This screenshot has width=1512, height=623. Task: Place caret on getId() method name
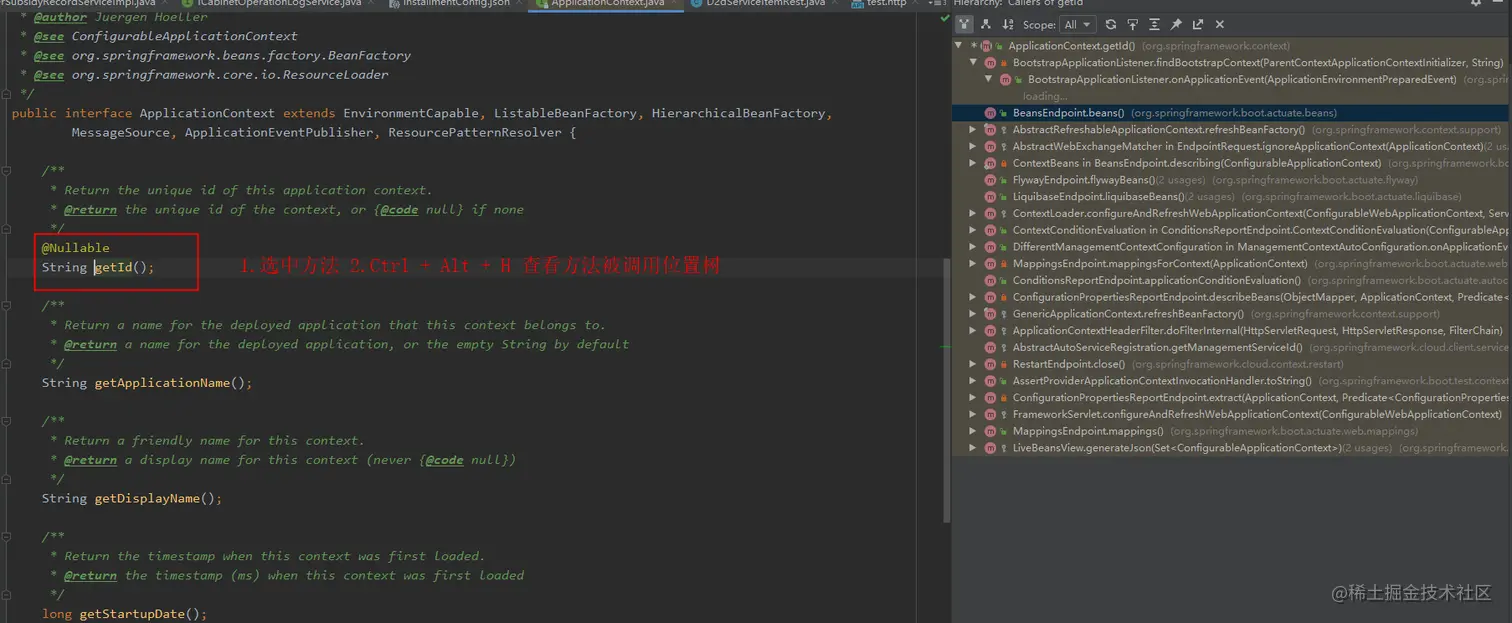click(x=113, y=267)
